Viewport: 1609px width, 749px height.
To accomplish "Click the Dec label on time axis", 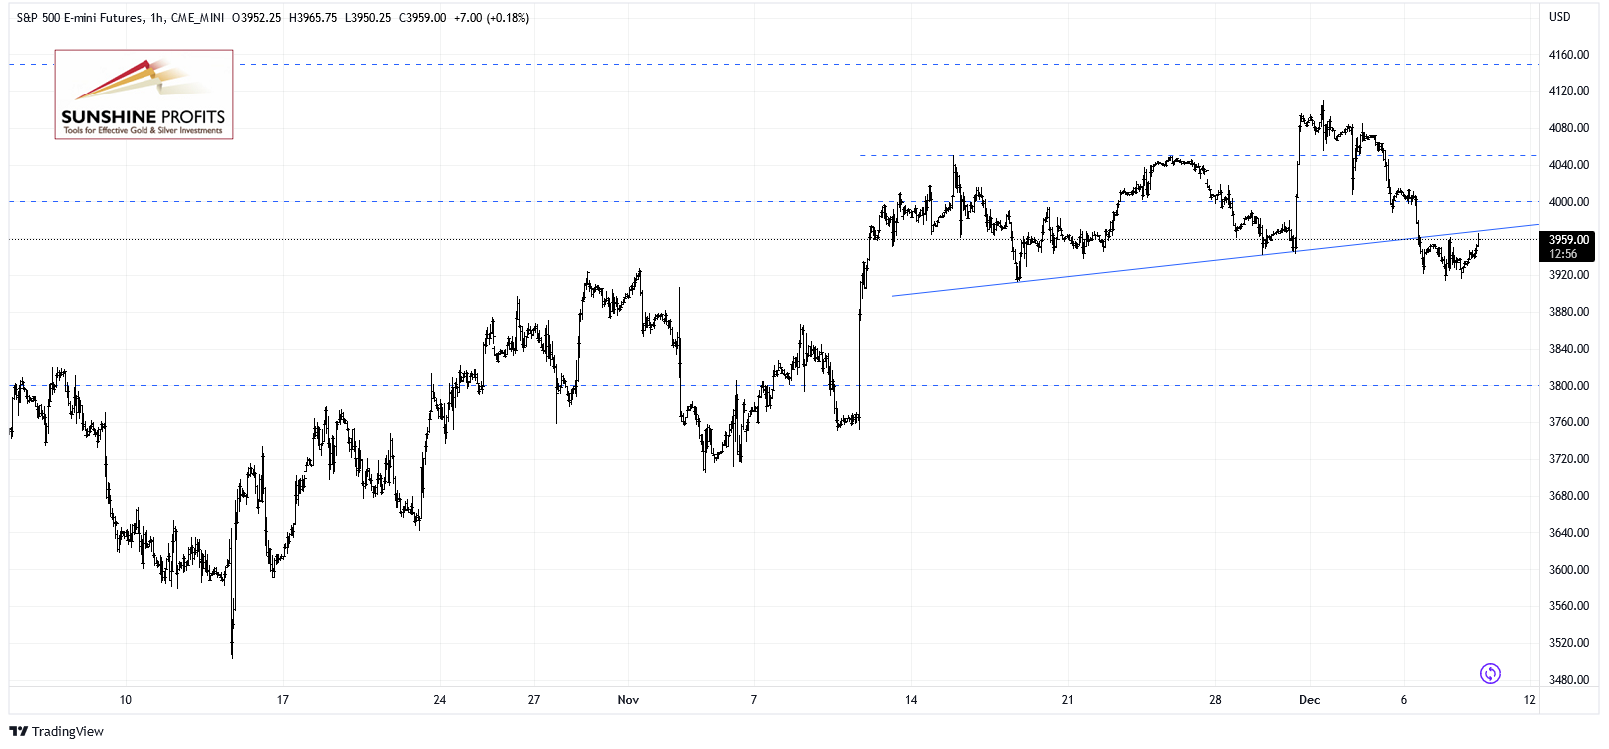I will click(x=1309, y=700).
